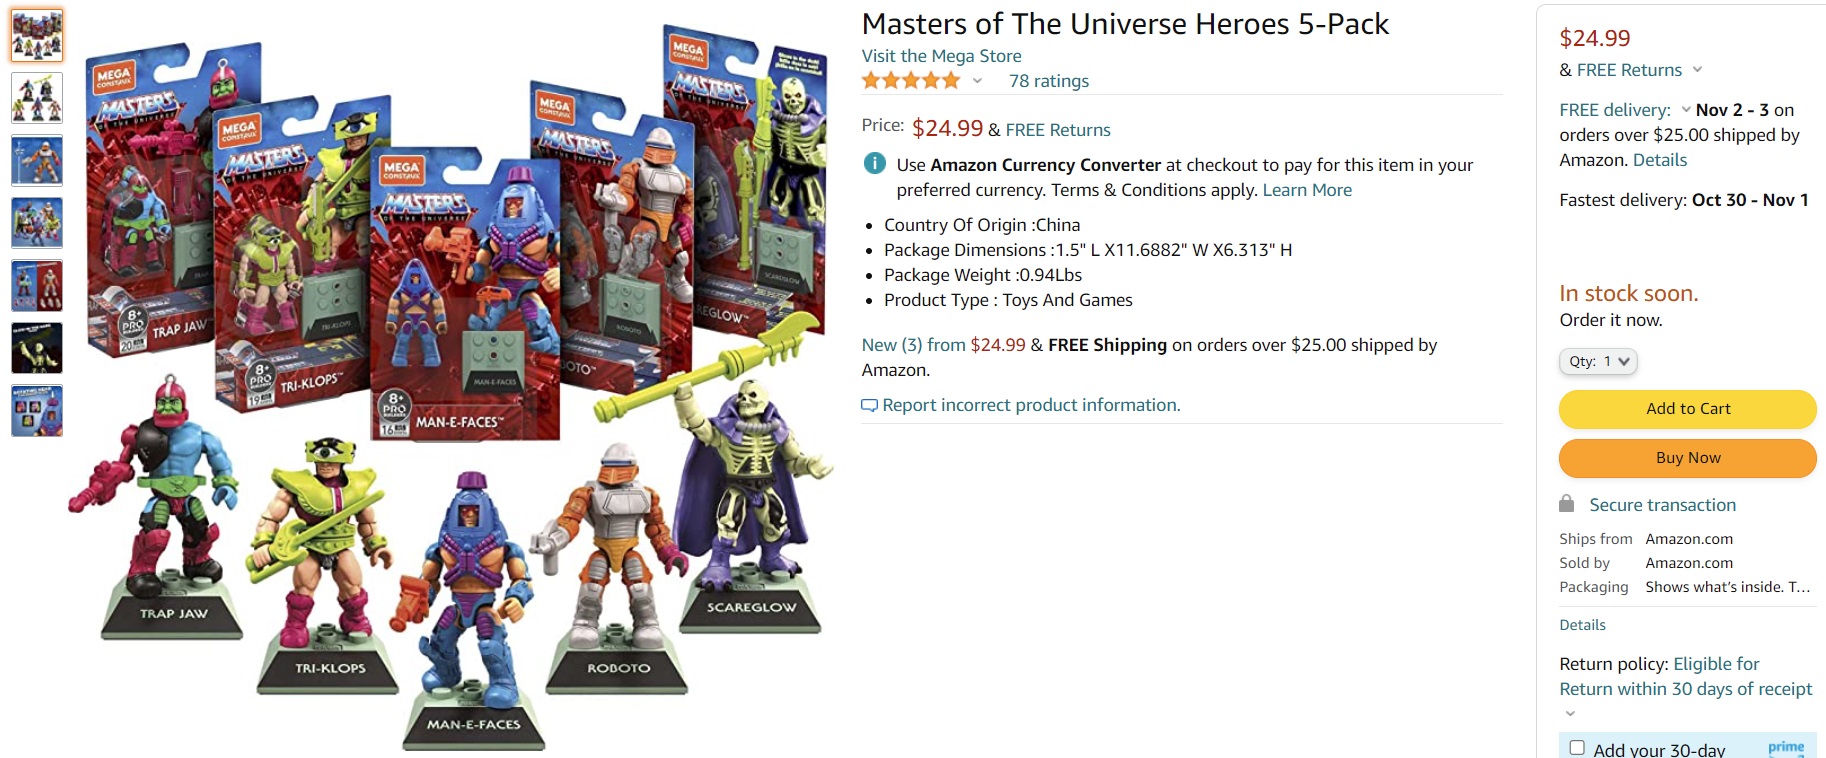Viewport: 1826px width, 758px height.
Task: Expand the FREE Returns chevron in buy box
Action: [1697, 70]
